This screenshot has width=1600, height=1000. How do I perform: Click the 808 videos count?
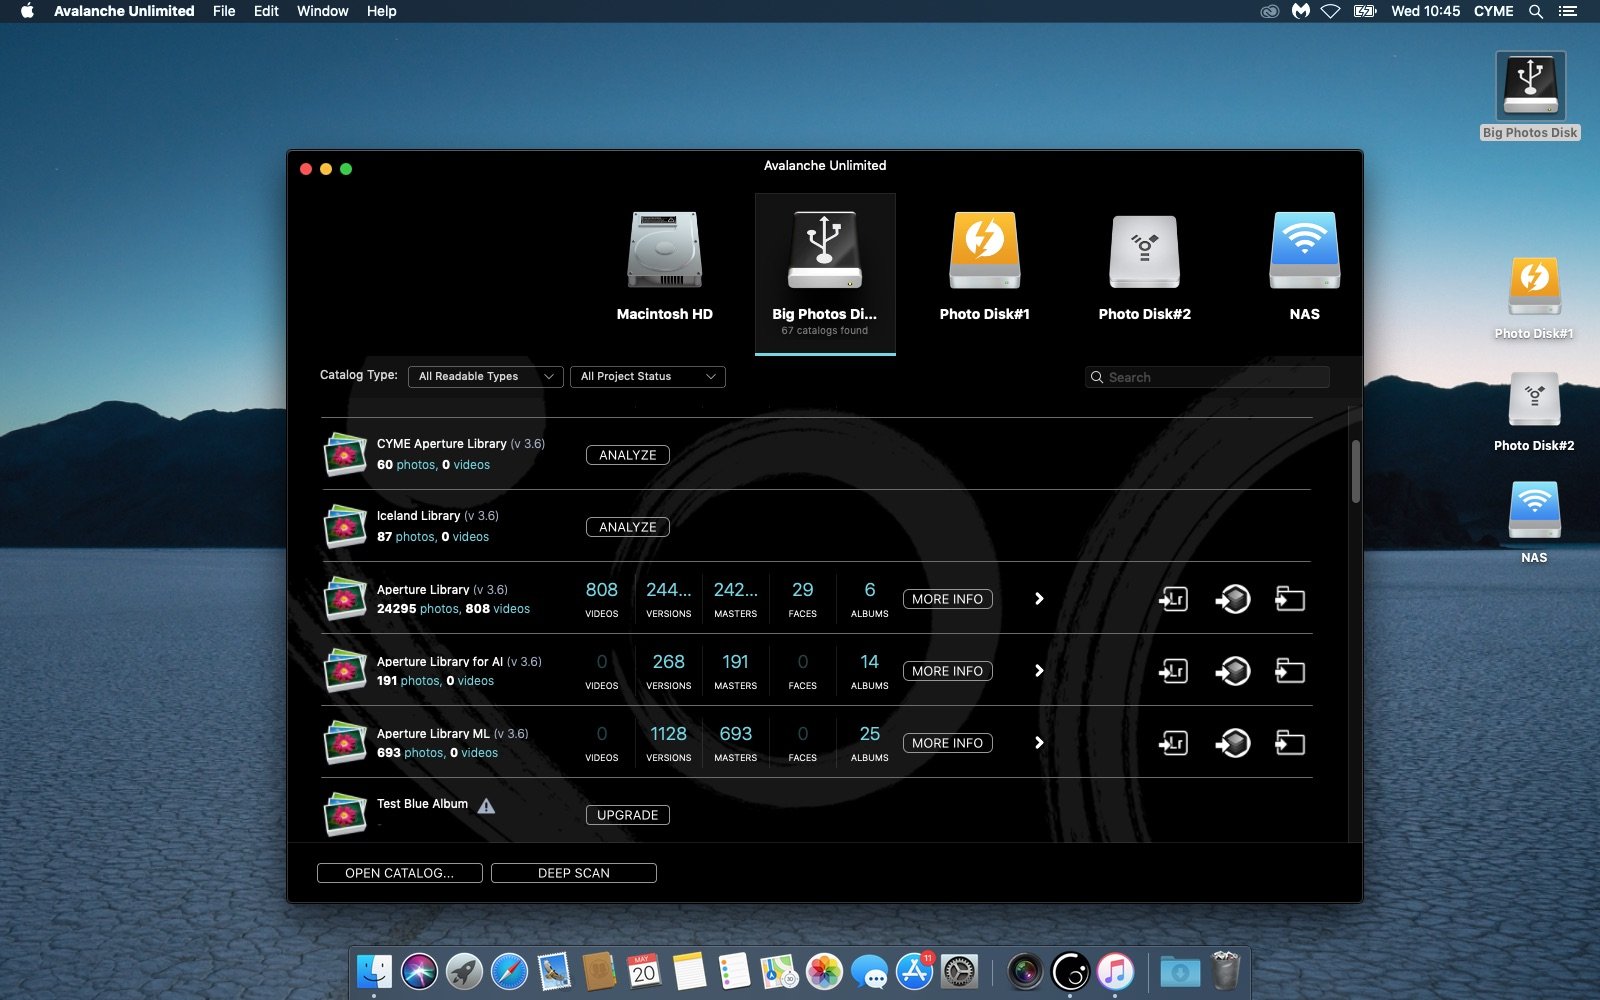pyautogui.click(x=601, y=590)
